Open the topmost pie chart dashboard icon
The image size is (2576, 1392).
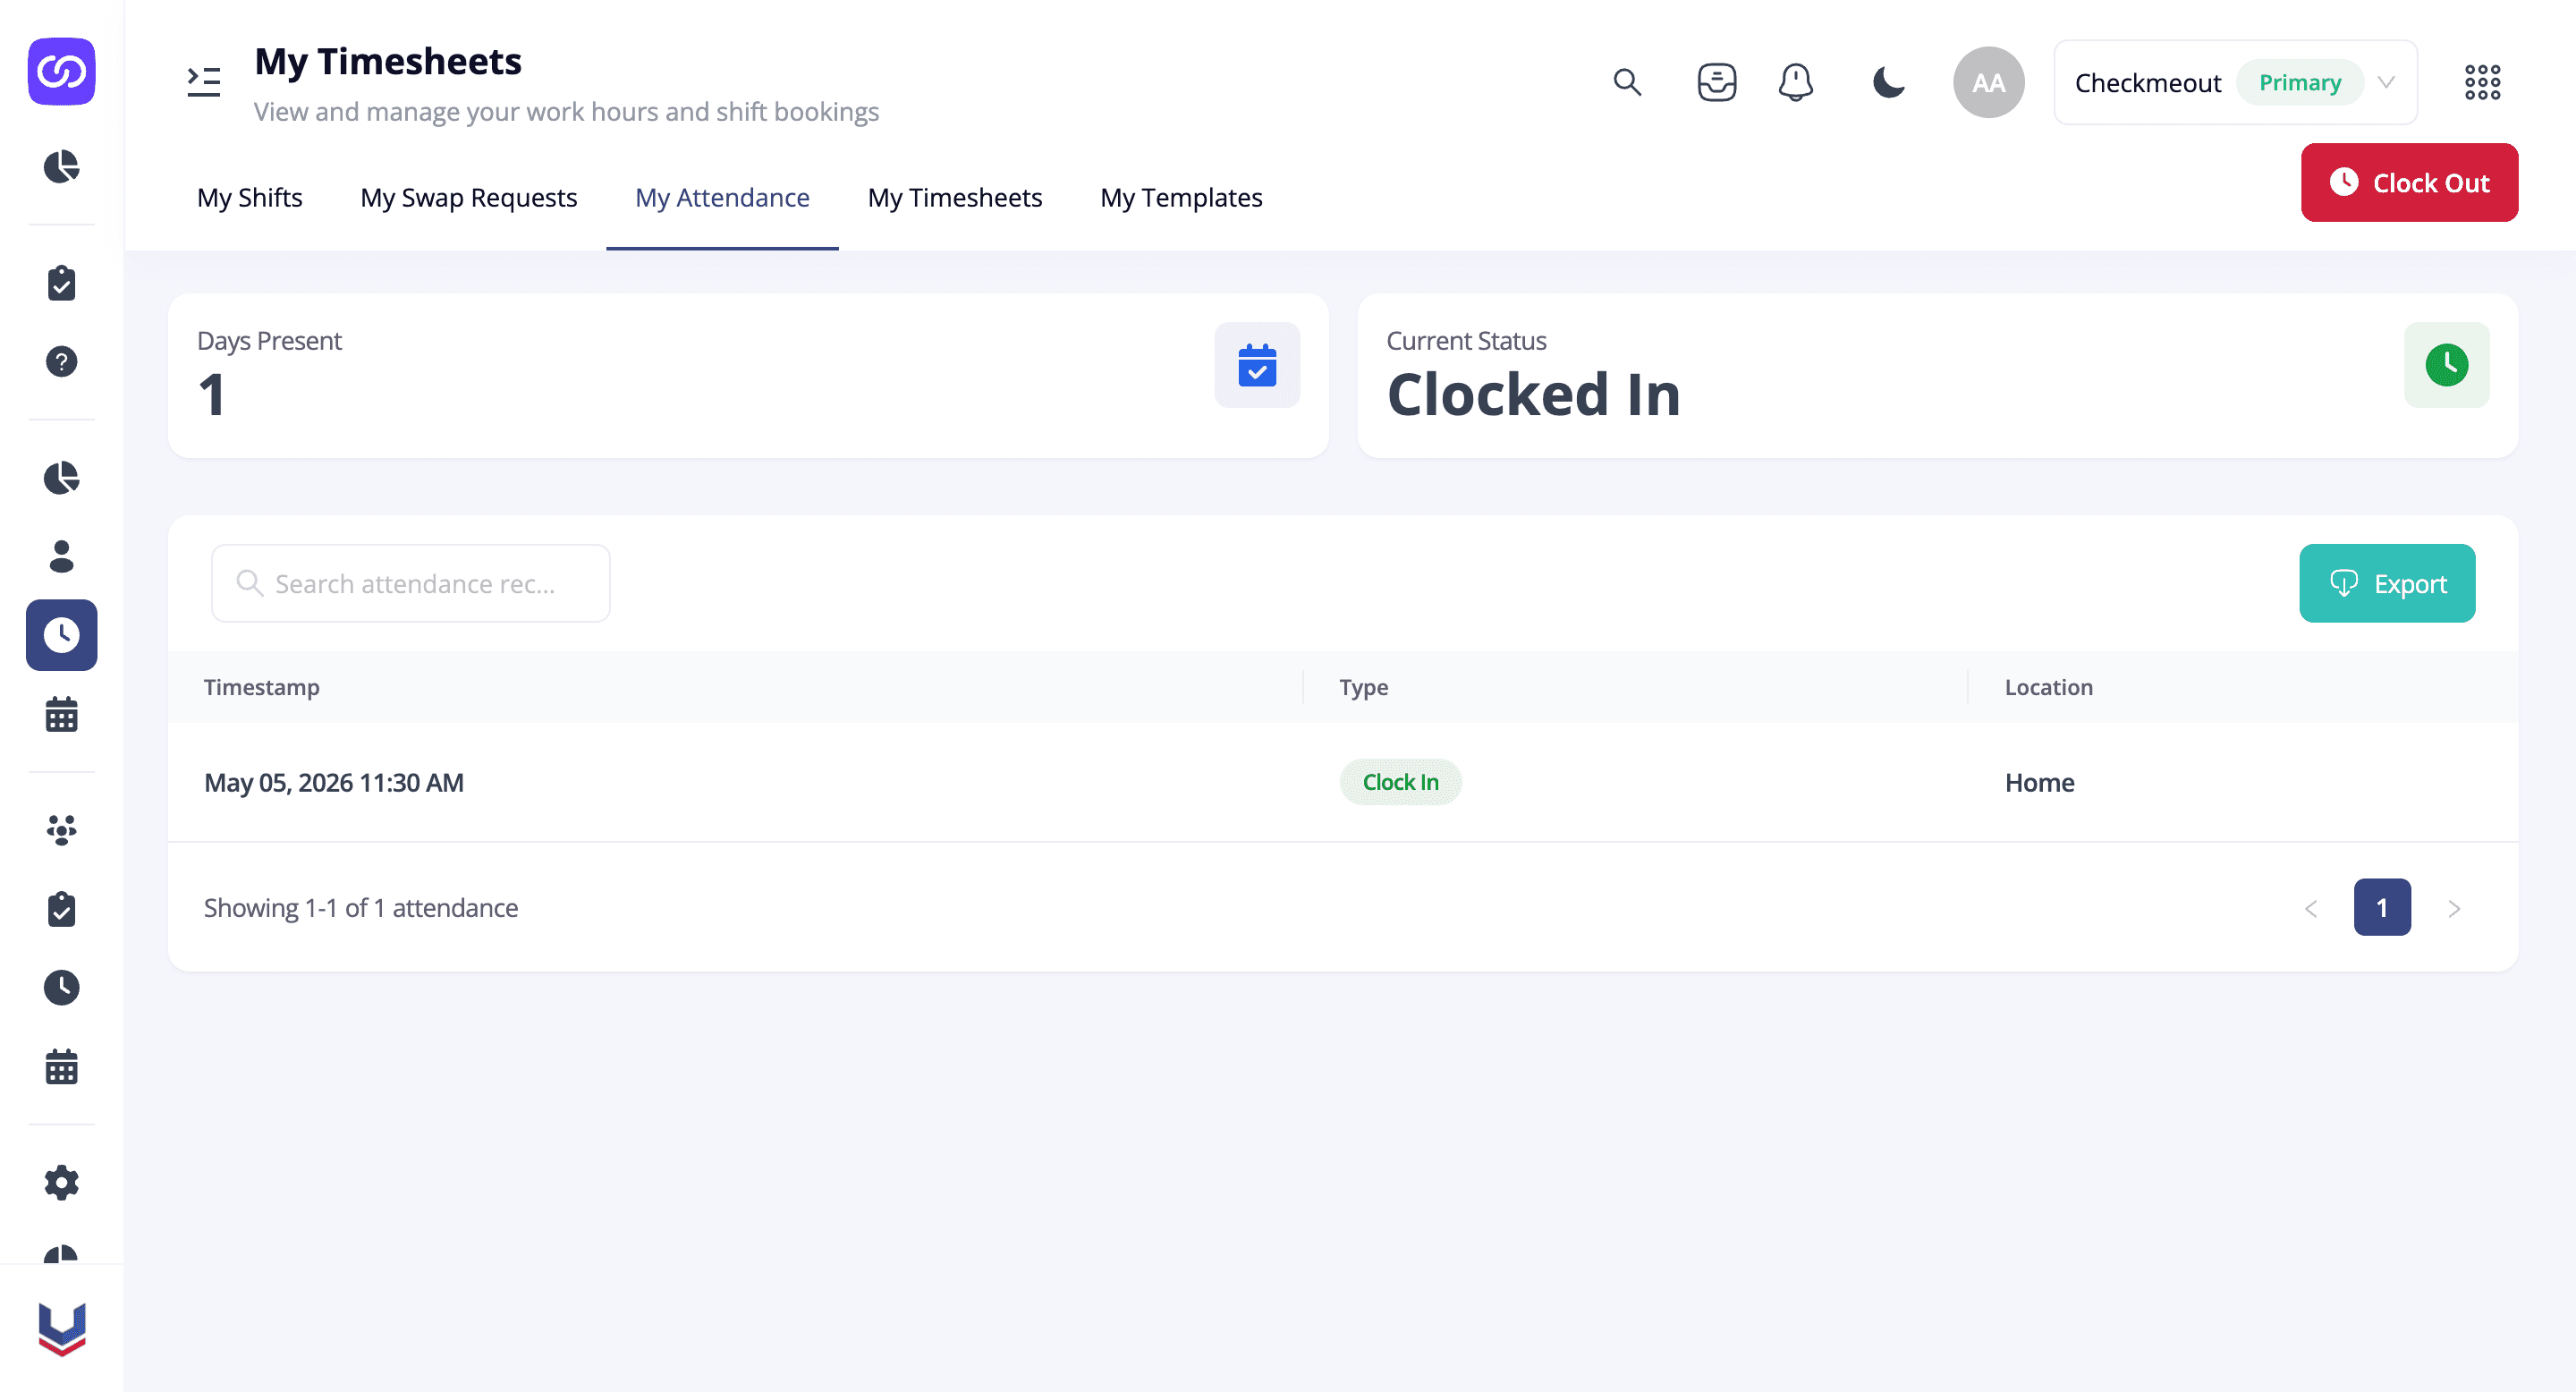pos(62,166)
